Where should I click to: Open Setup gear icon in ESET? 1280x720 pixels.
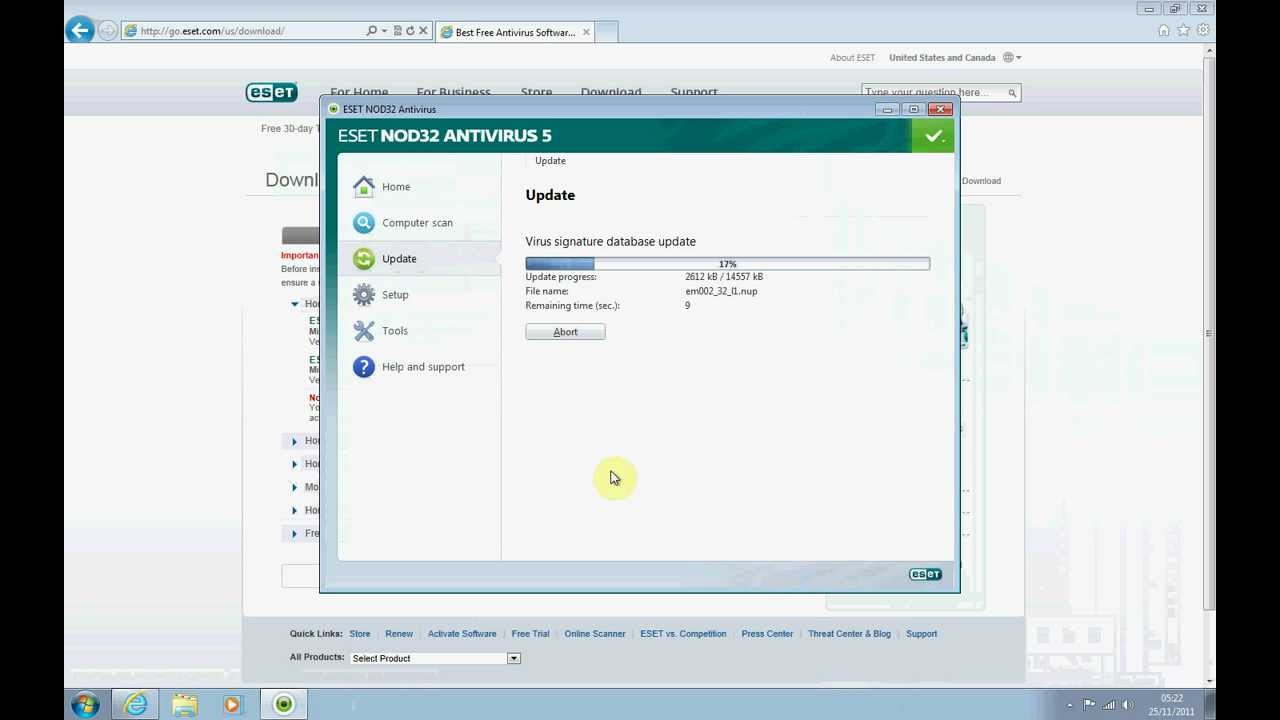tap(364, 295)
